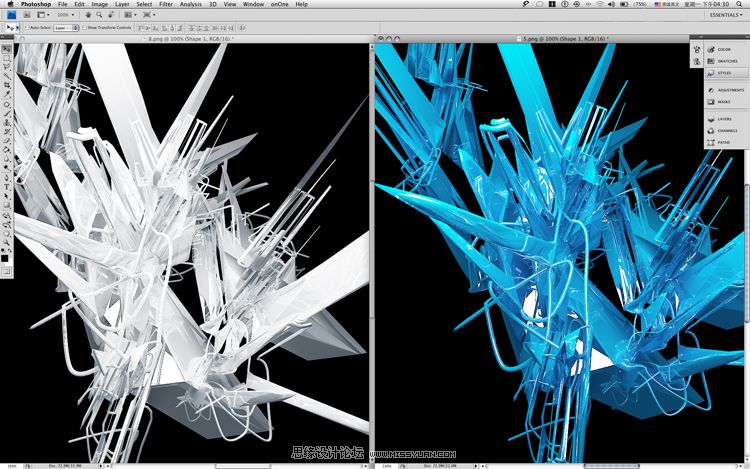Click zoom percentage field in 8.png status bar
The image size is (750, 469).
(11, 466)
